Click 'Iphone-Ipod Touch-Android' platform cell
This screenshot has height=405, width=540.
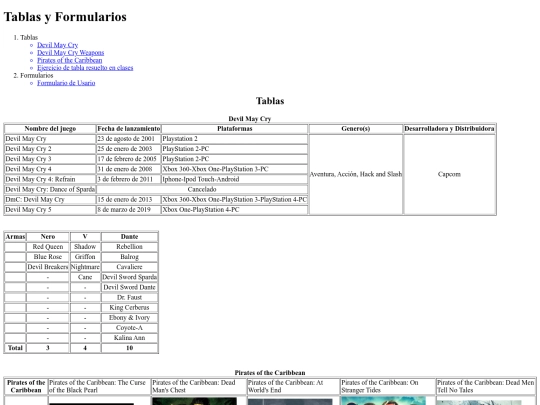click(x=235, y=179)
